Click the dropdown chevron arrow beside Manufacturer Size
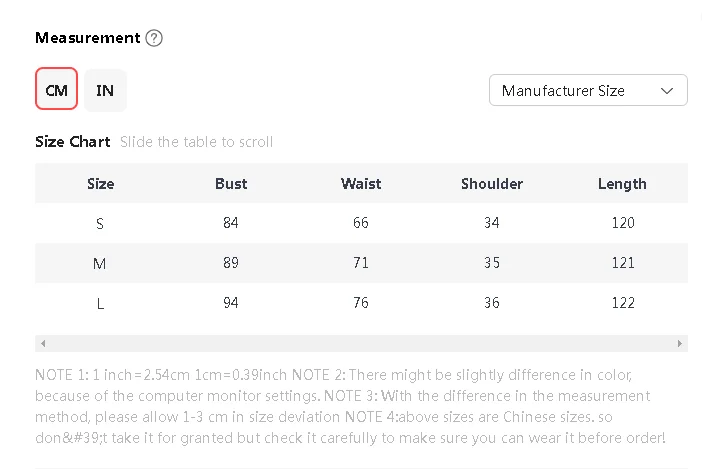702x469 pixels. (x=667, y=91)
